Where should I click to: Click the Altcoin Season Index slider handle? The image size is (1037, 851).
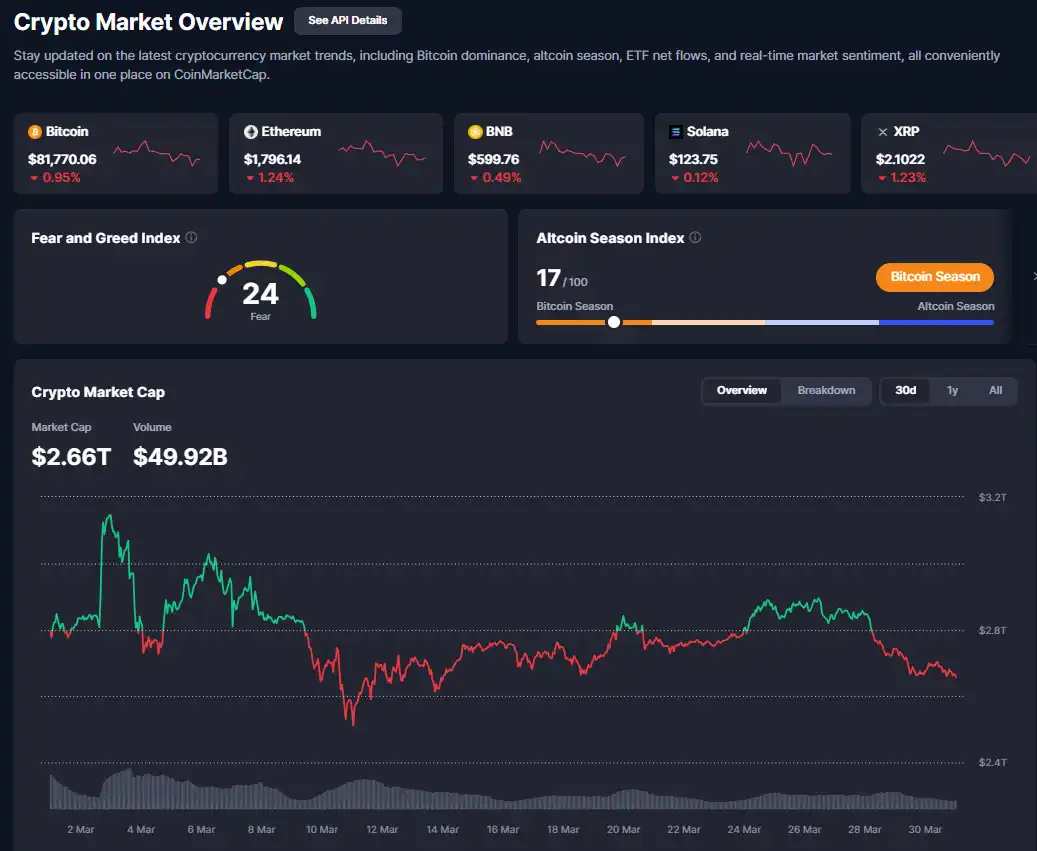coord(614,322)
